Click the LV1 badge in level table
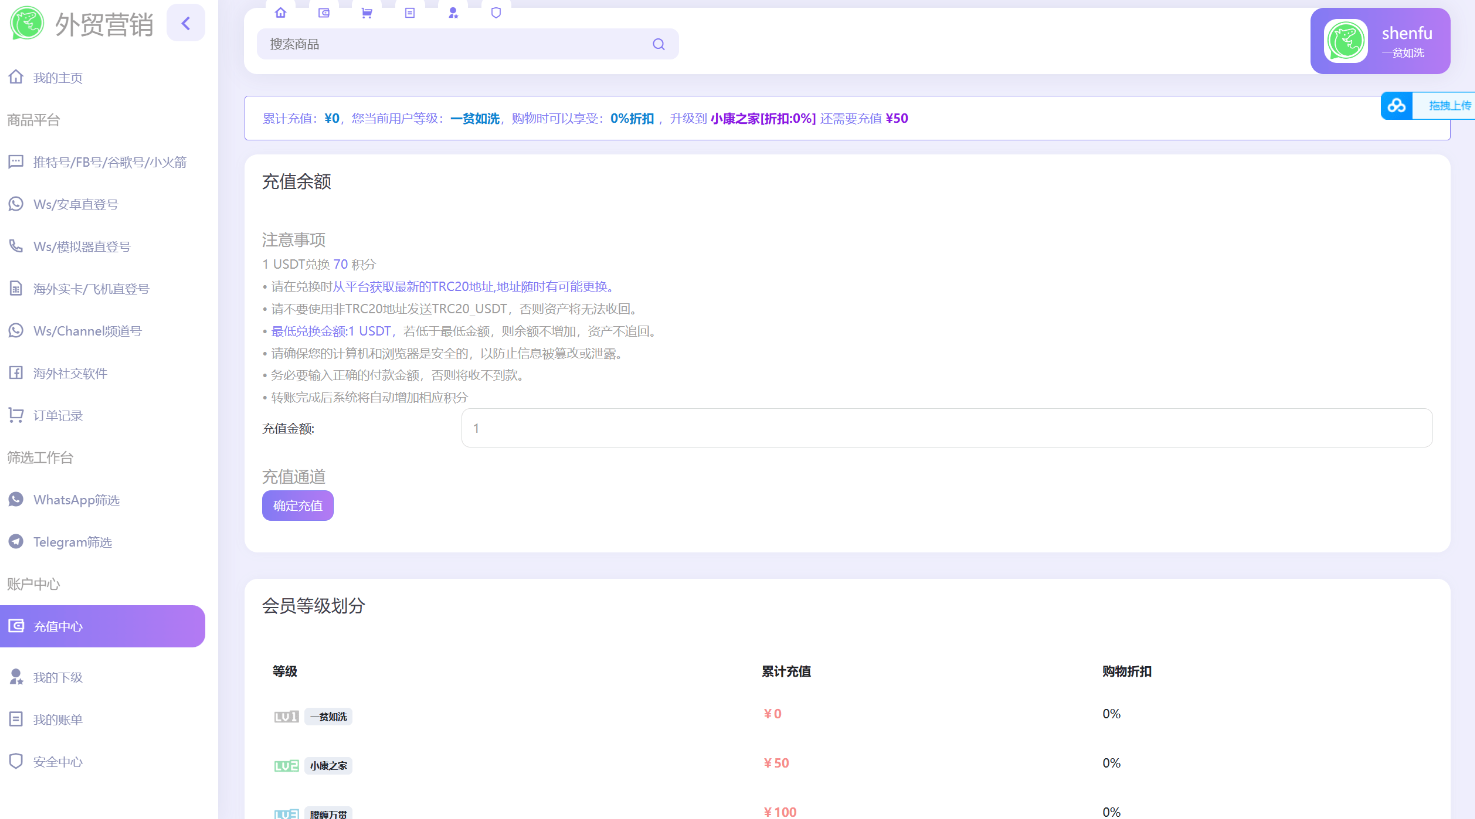 [287, 717]
